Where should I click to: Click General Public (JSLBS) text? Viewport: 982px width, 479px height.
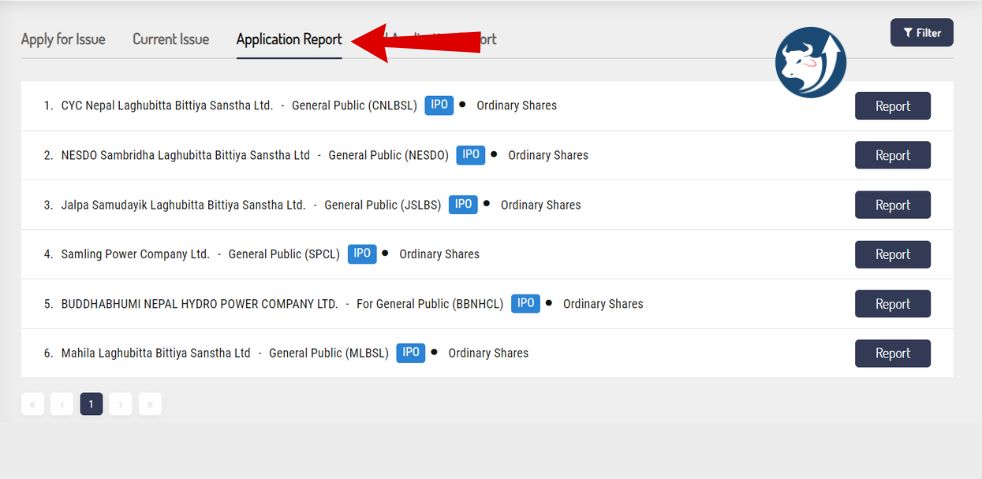point(383,205)
